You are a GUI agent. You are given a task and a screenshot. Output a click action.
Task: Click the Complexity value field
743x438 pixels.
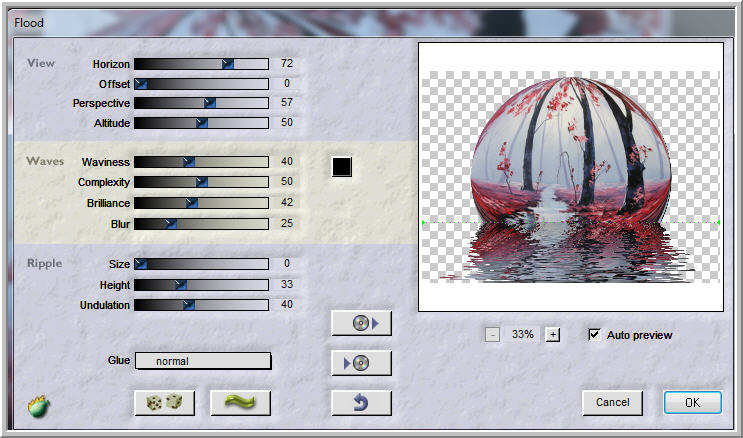[287, 181]
